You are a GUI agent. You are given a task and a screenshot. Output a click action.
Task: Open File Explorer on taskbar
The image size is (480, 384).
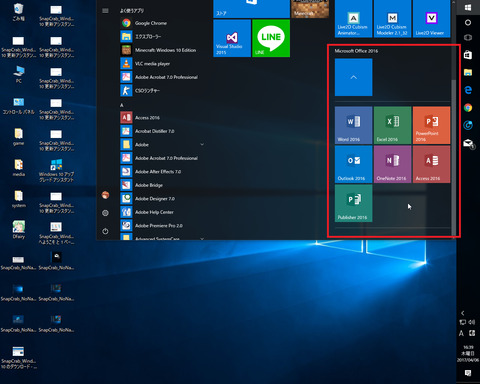[x=468, y=72]
